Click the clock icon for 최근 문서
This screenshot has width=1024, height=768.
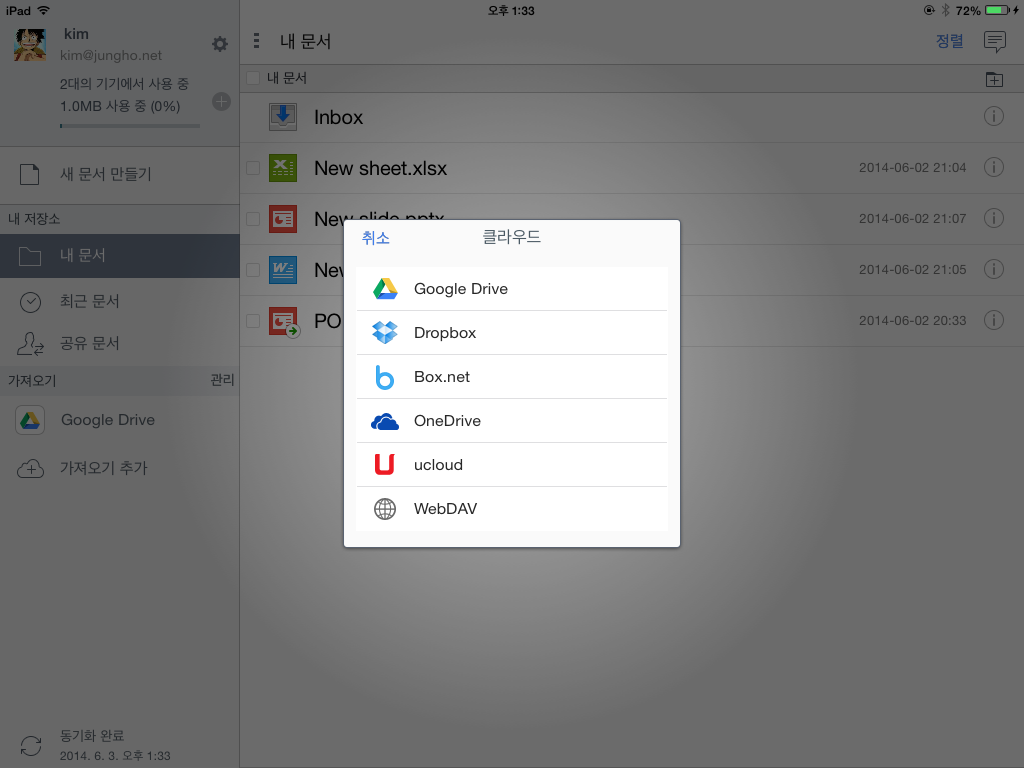(x=30, y=302)
